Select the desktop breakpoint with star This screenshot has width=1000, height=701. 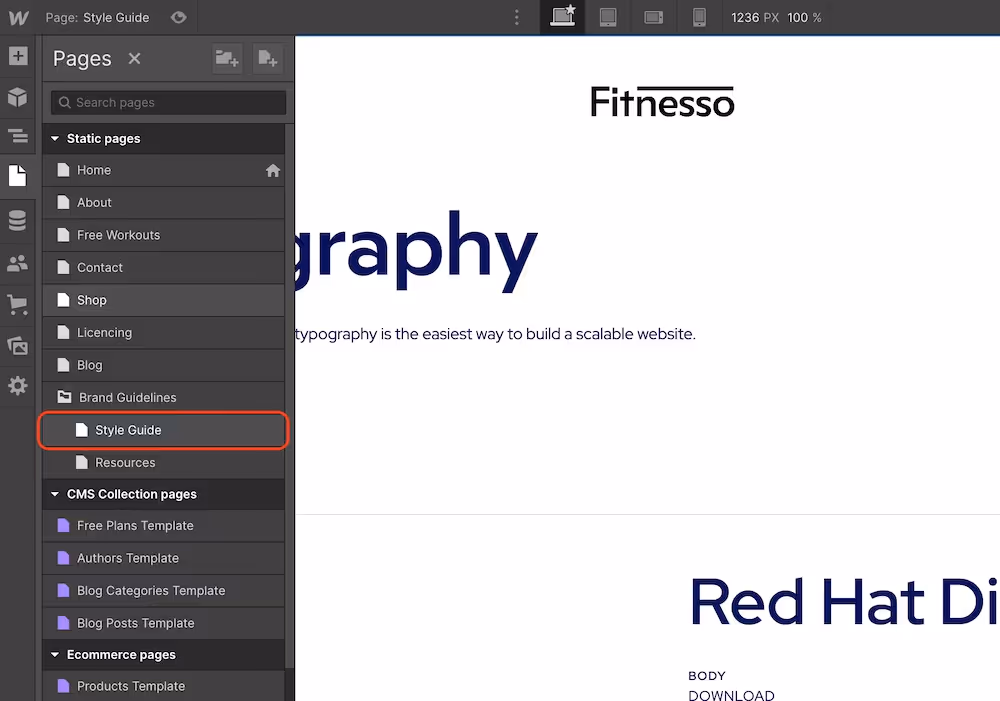click(x=562, y=17)
